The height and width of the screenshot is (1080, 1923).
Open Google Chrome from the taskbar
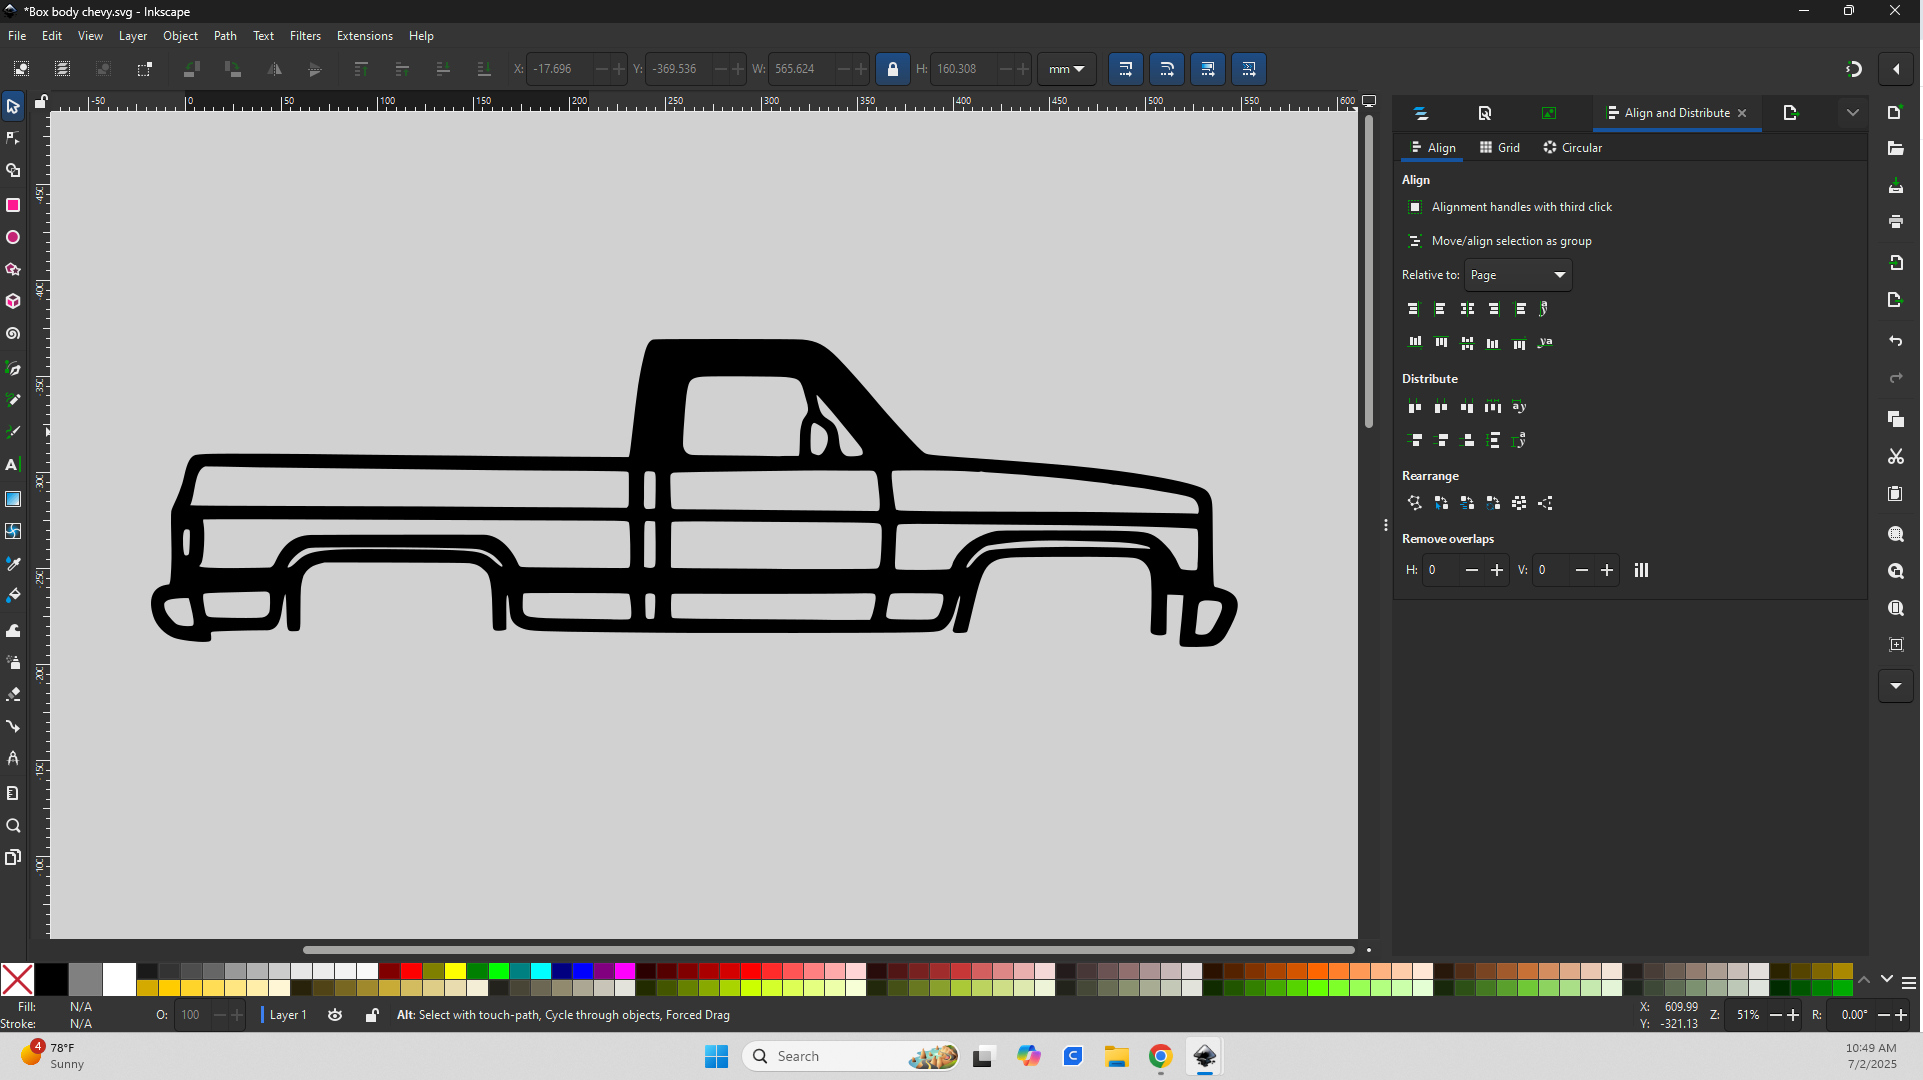tap(1160, 1057)
